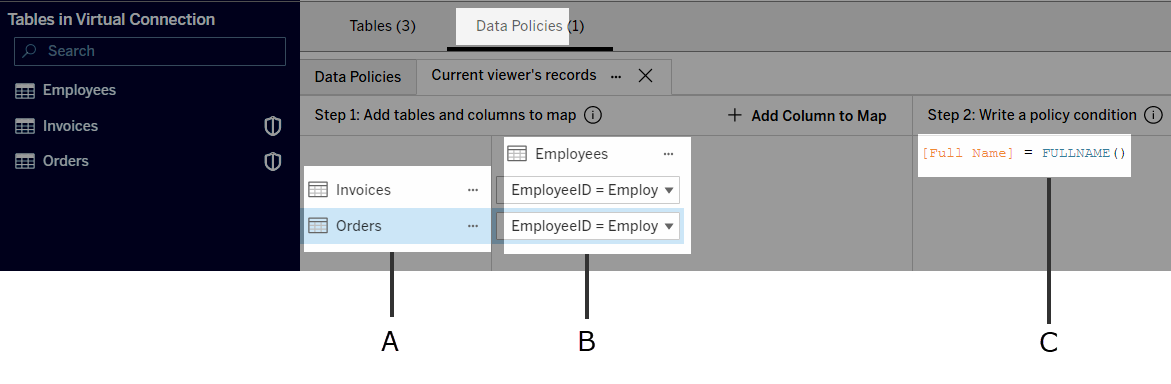Viewport: 1171px width, 384px height.
Task: Click the policy condition formula editor
Action: click(x=1025, y=155)
